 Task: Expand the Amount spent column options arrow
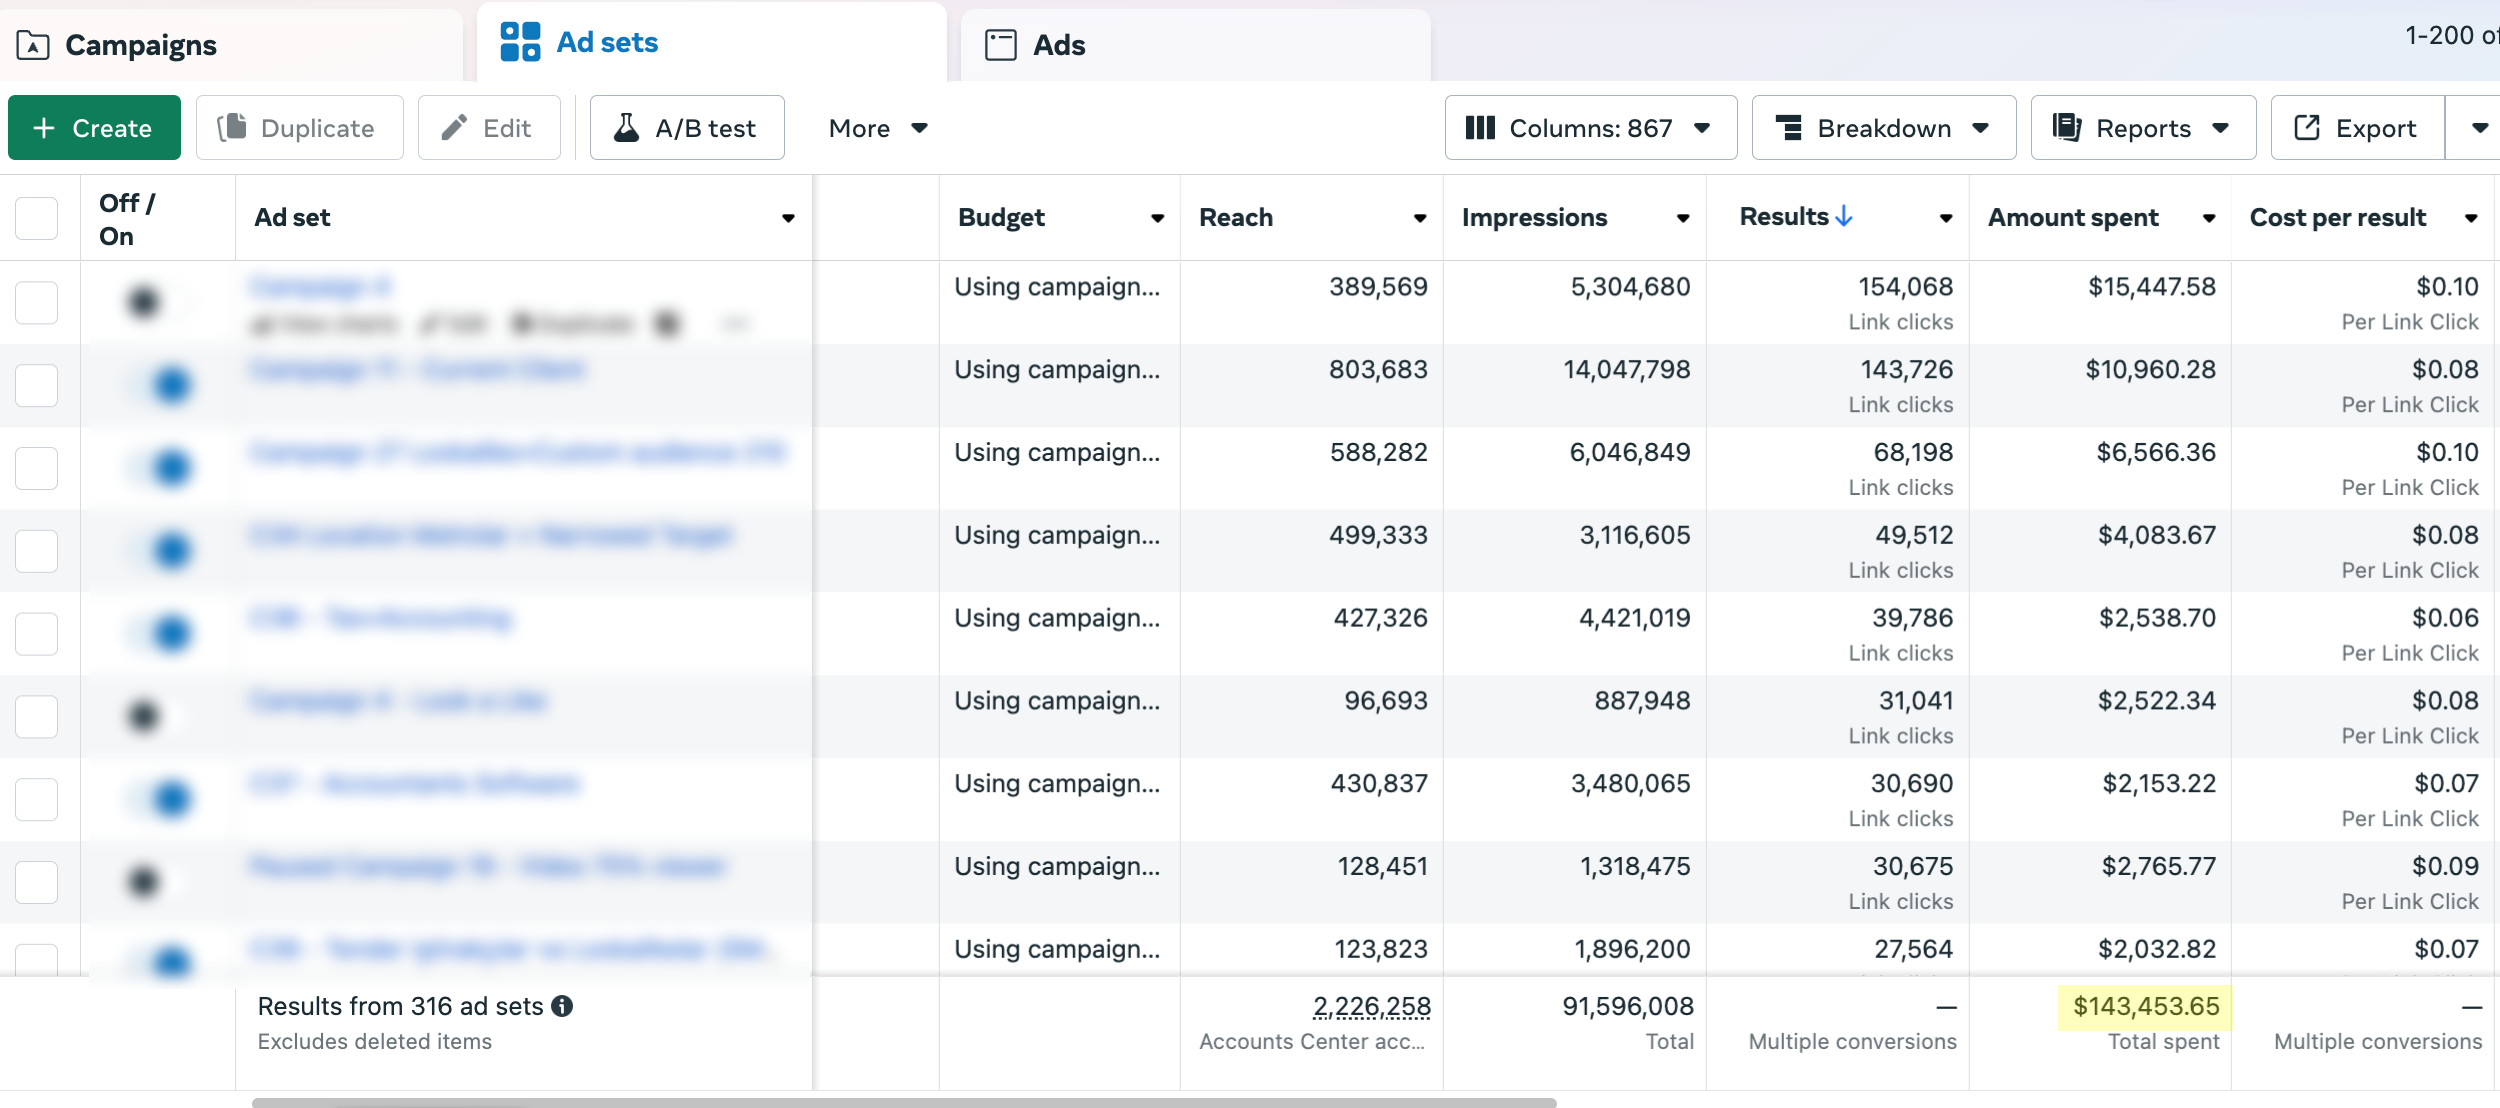click(2209, 218)
